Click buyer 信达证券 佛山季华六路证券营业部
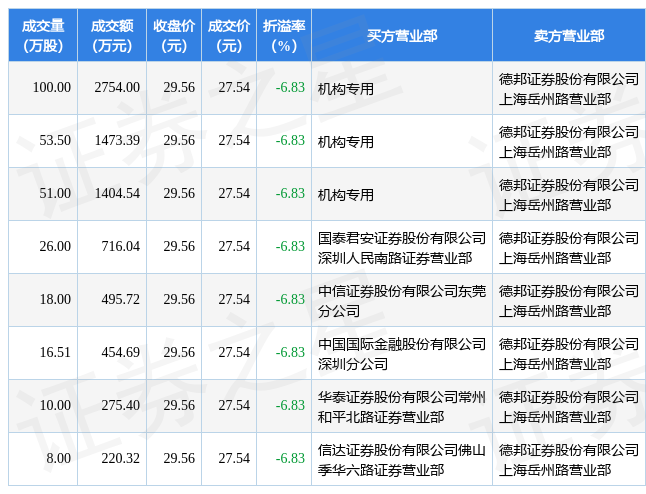646x494 pixels. point(402,460)
